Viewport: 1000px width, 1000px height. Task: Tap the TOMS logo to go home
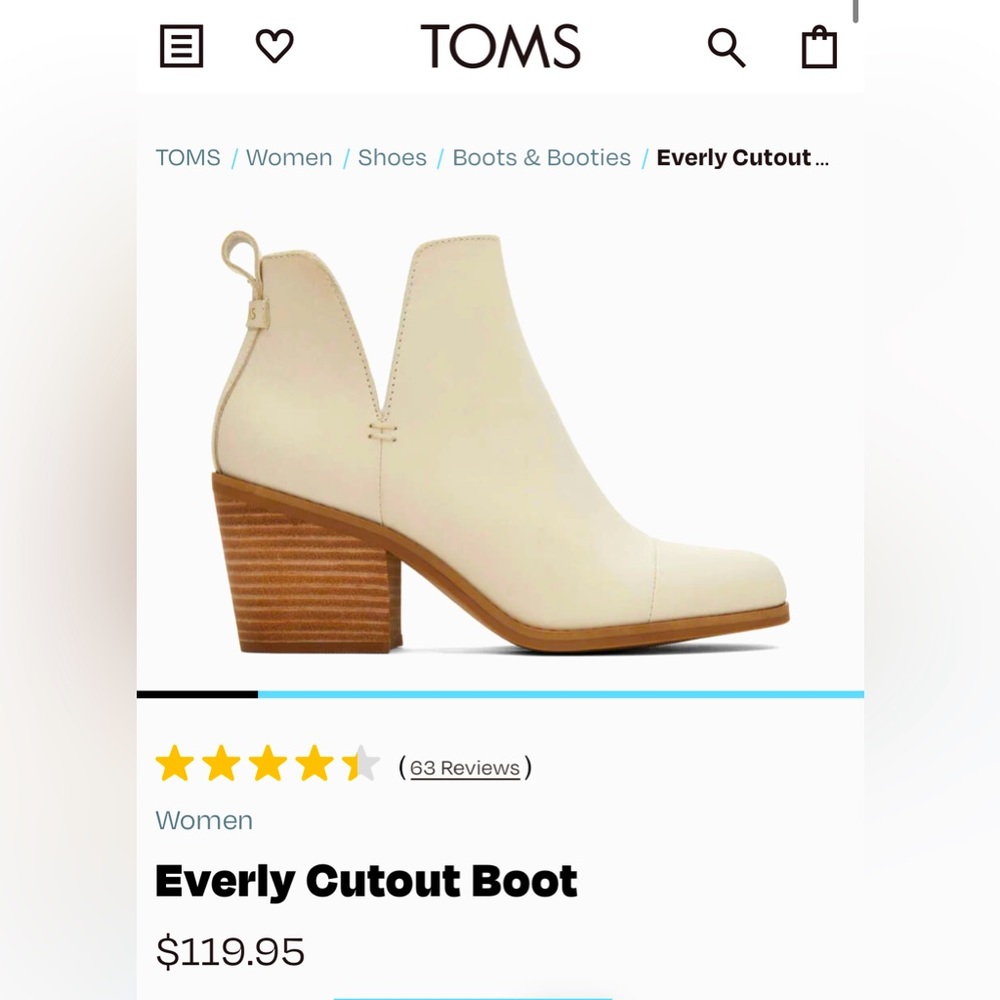pyautogui.click(x=499, y=45)
